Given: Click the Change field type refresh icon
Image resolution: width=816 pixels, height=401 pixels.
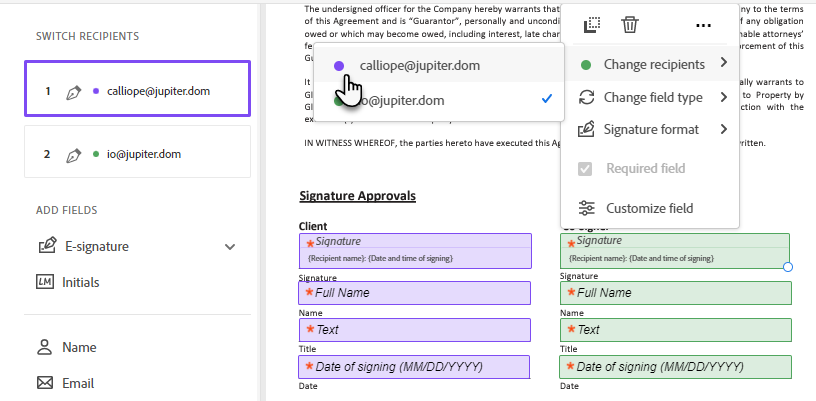Looking at the screenshot, I should 586,97.
